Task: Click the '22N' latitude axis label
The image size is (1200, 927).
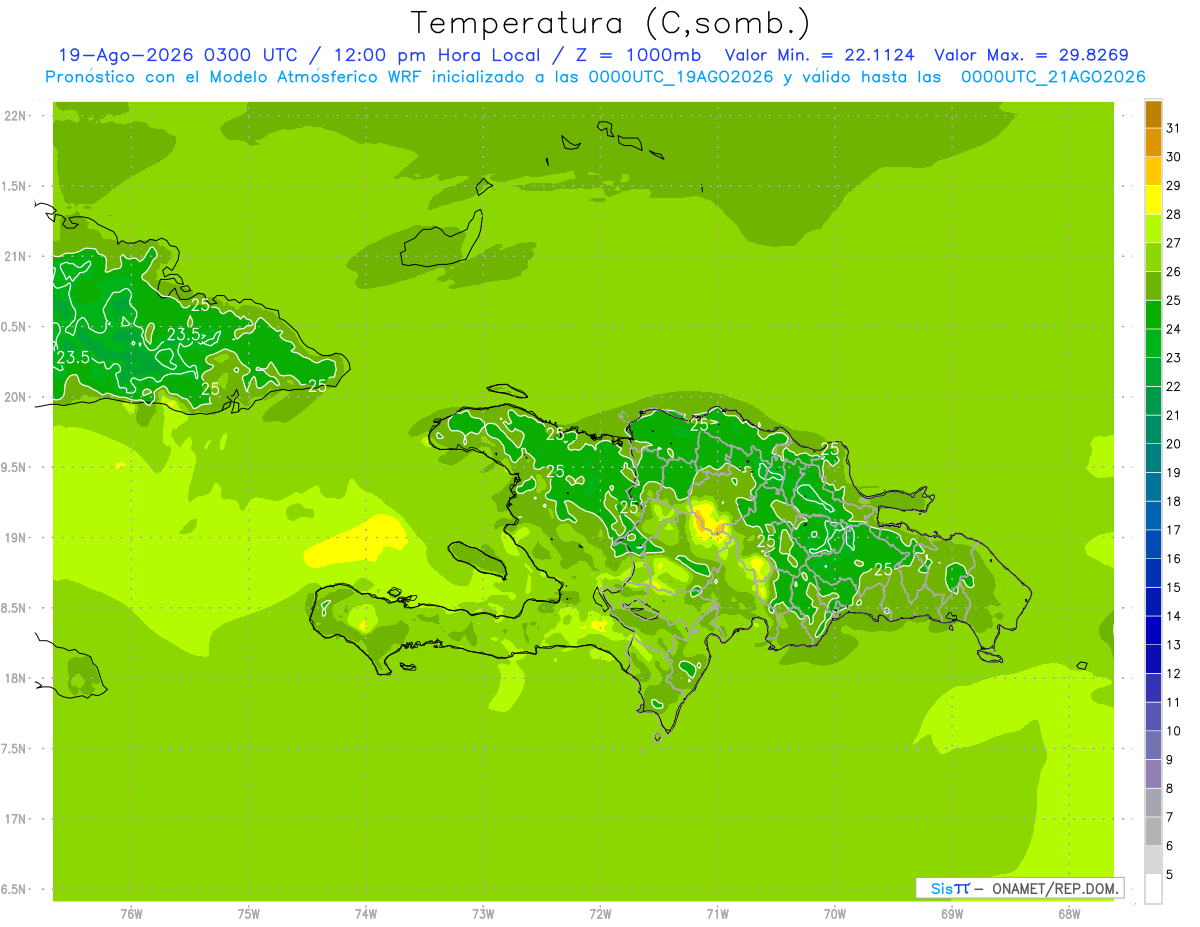Action: [x=15, y=116]
